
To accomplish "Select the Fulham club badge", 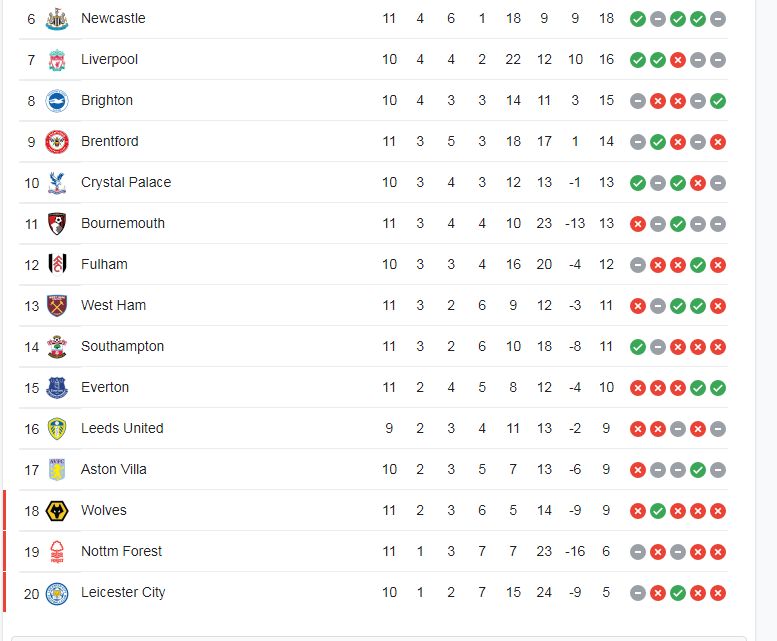I will (57, 264).
